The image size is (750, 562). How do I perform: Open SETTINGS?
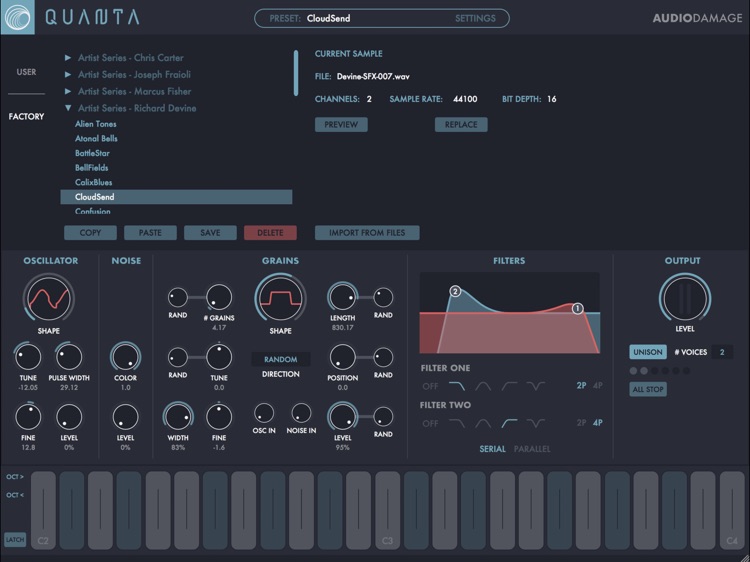click(x=475, y=18)
